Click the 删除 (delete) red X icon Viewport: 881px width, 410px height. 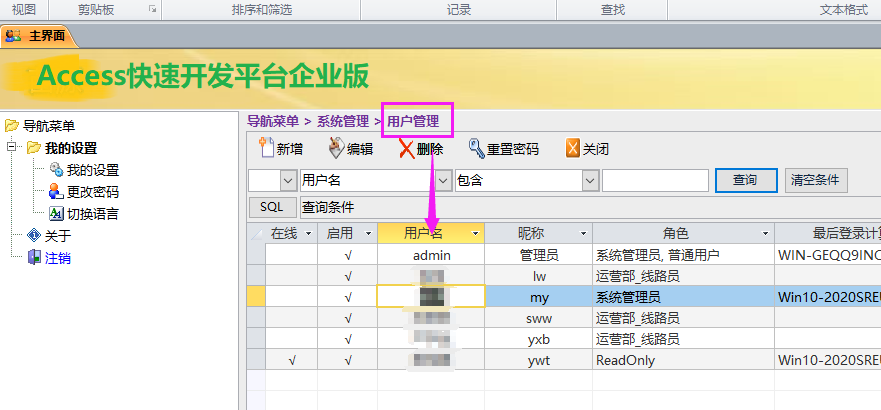pyautogui.click(x=406, y=149)
